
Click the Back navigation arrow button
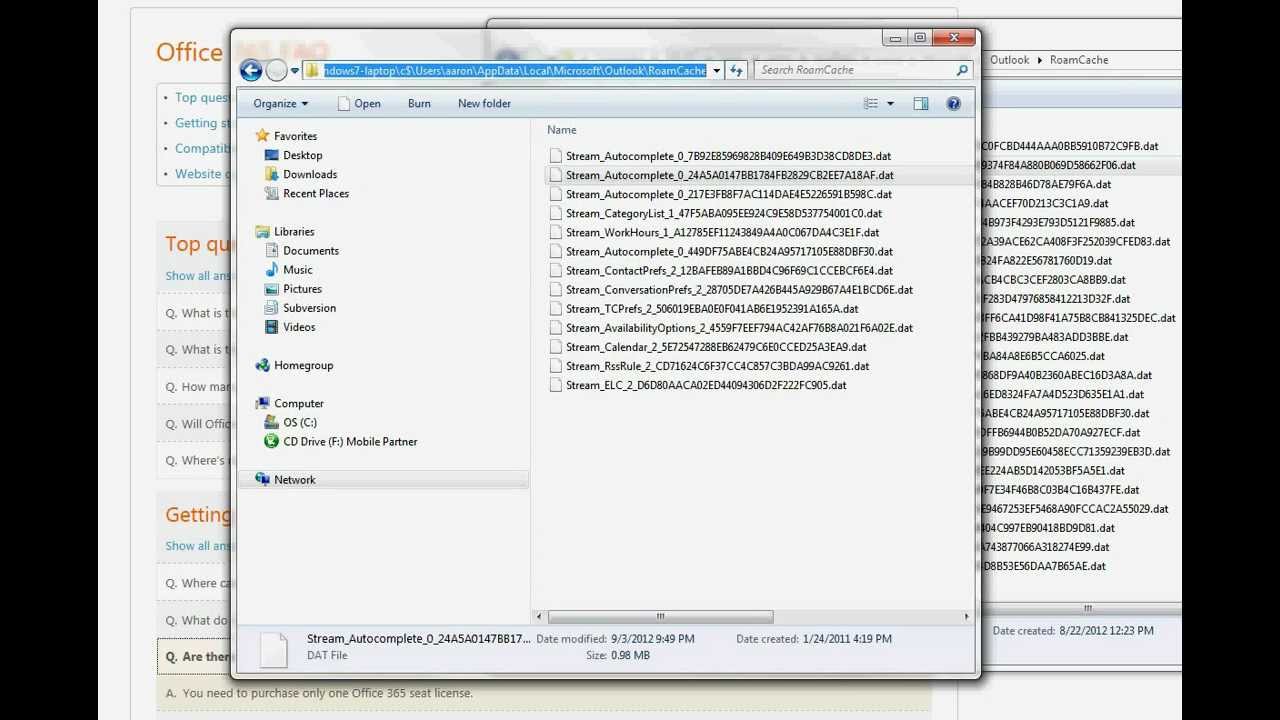tap(251, 70)
